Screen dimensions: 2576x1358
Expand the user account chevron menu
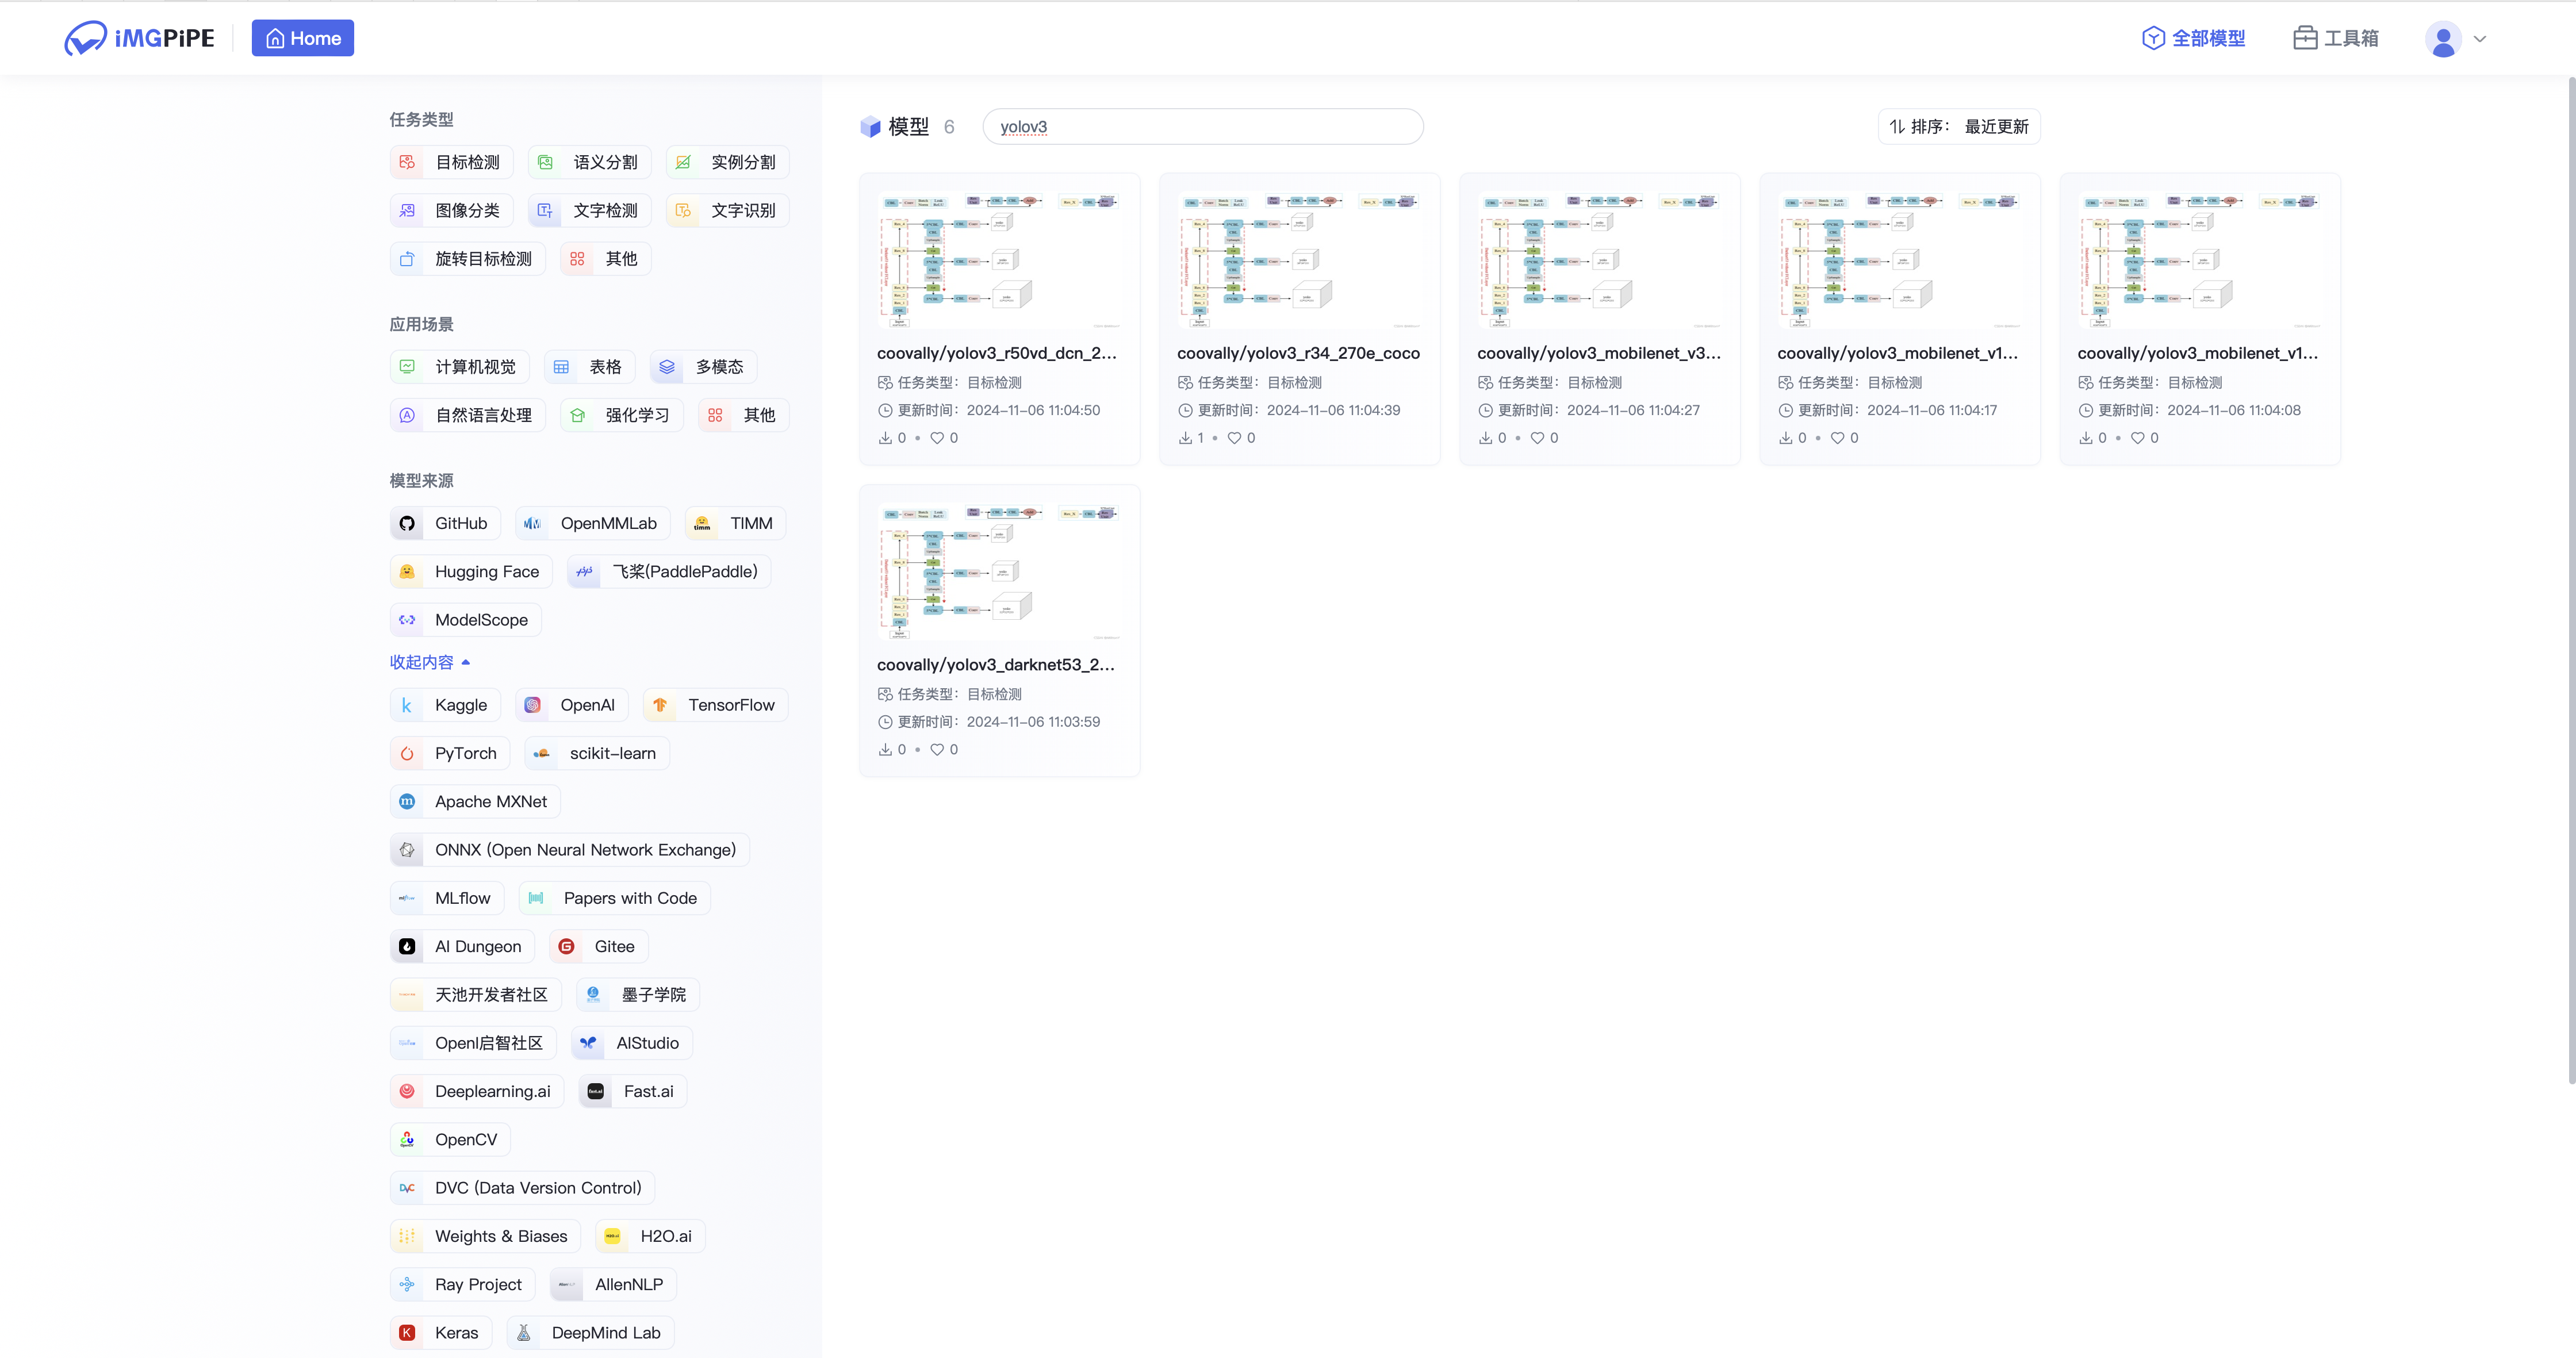(x=2479, y=39)
